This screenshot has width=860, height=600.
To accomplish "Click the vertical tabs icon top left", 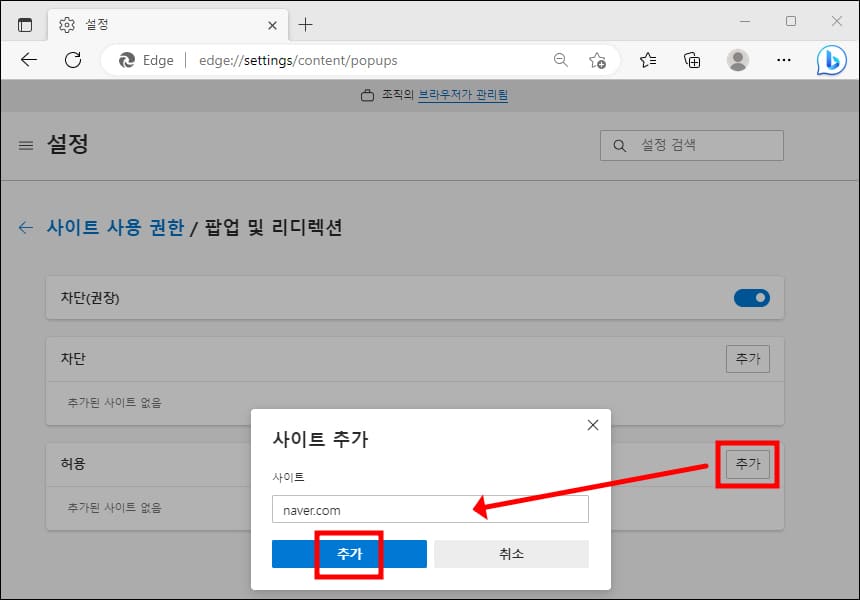I will (25, 24).
